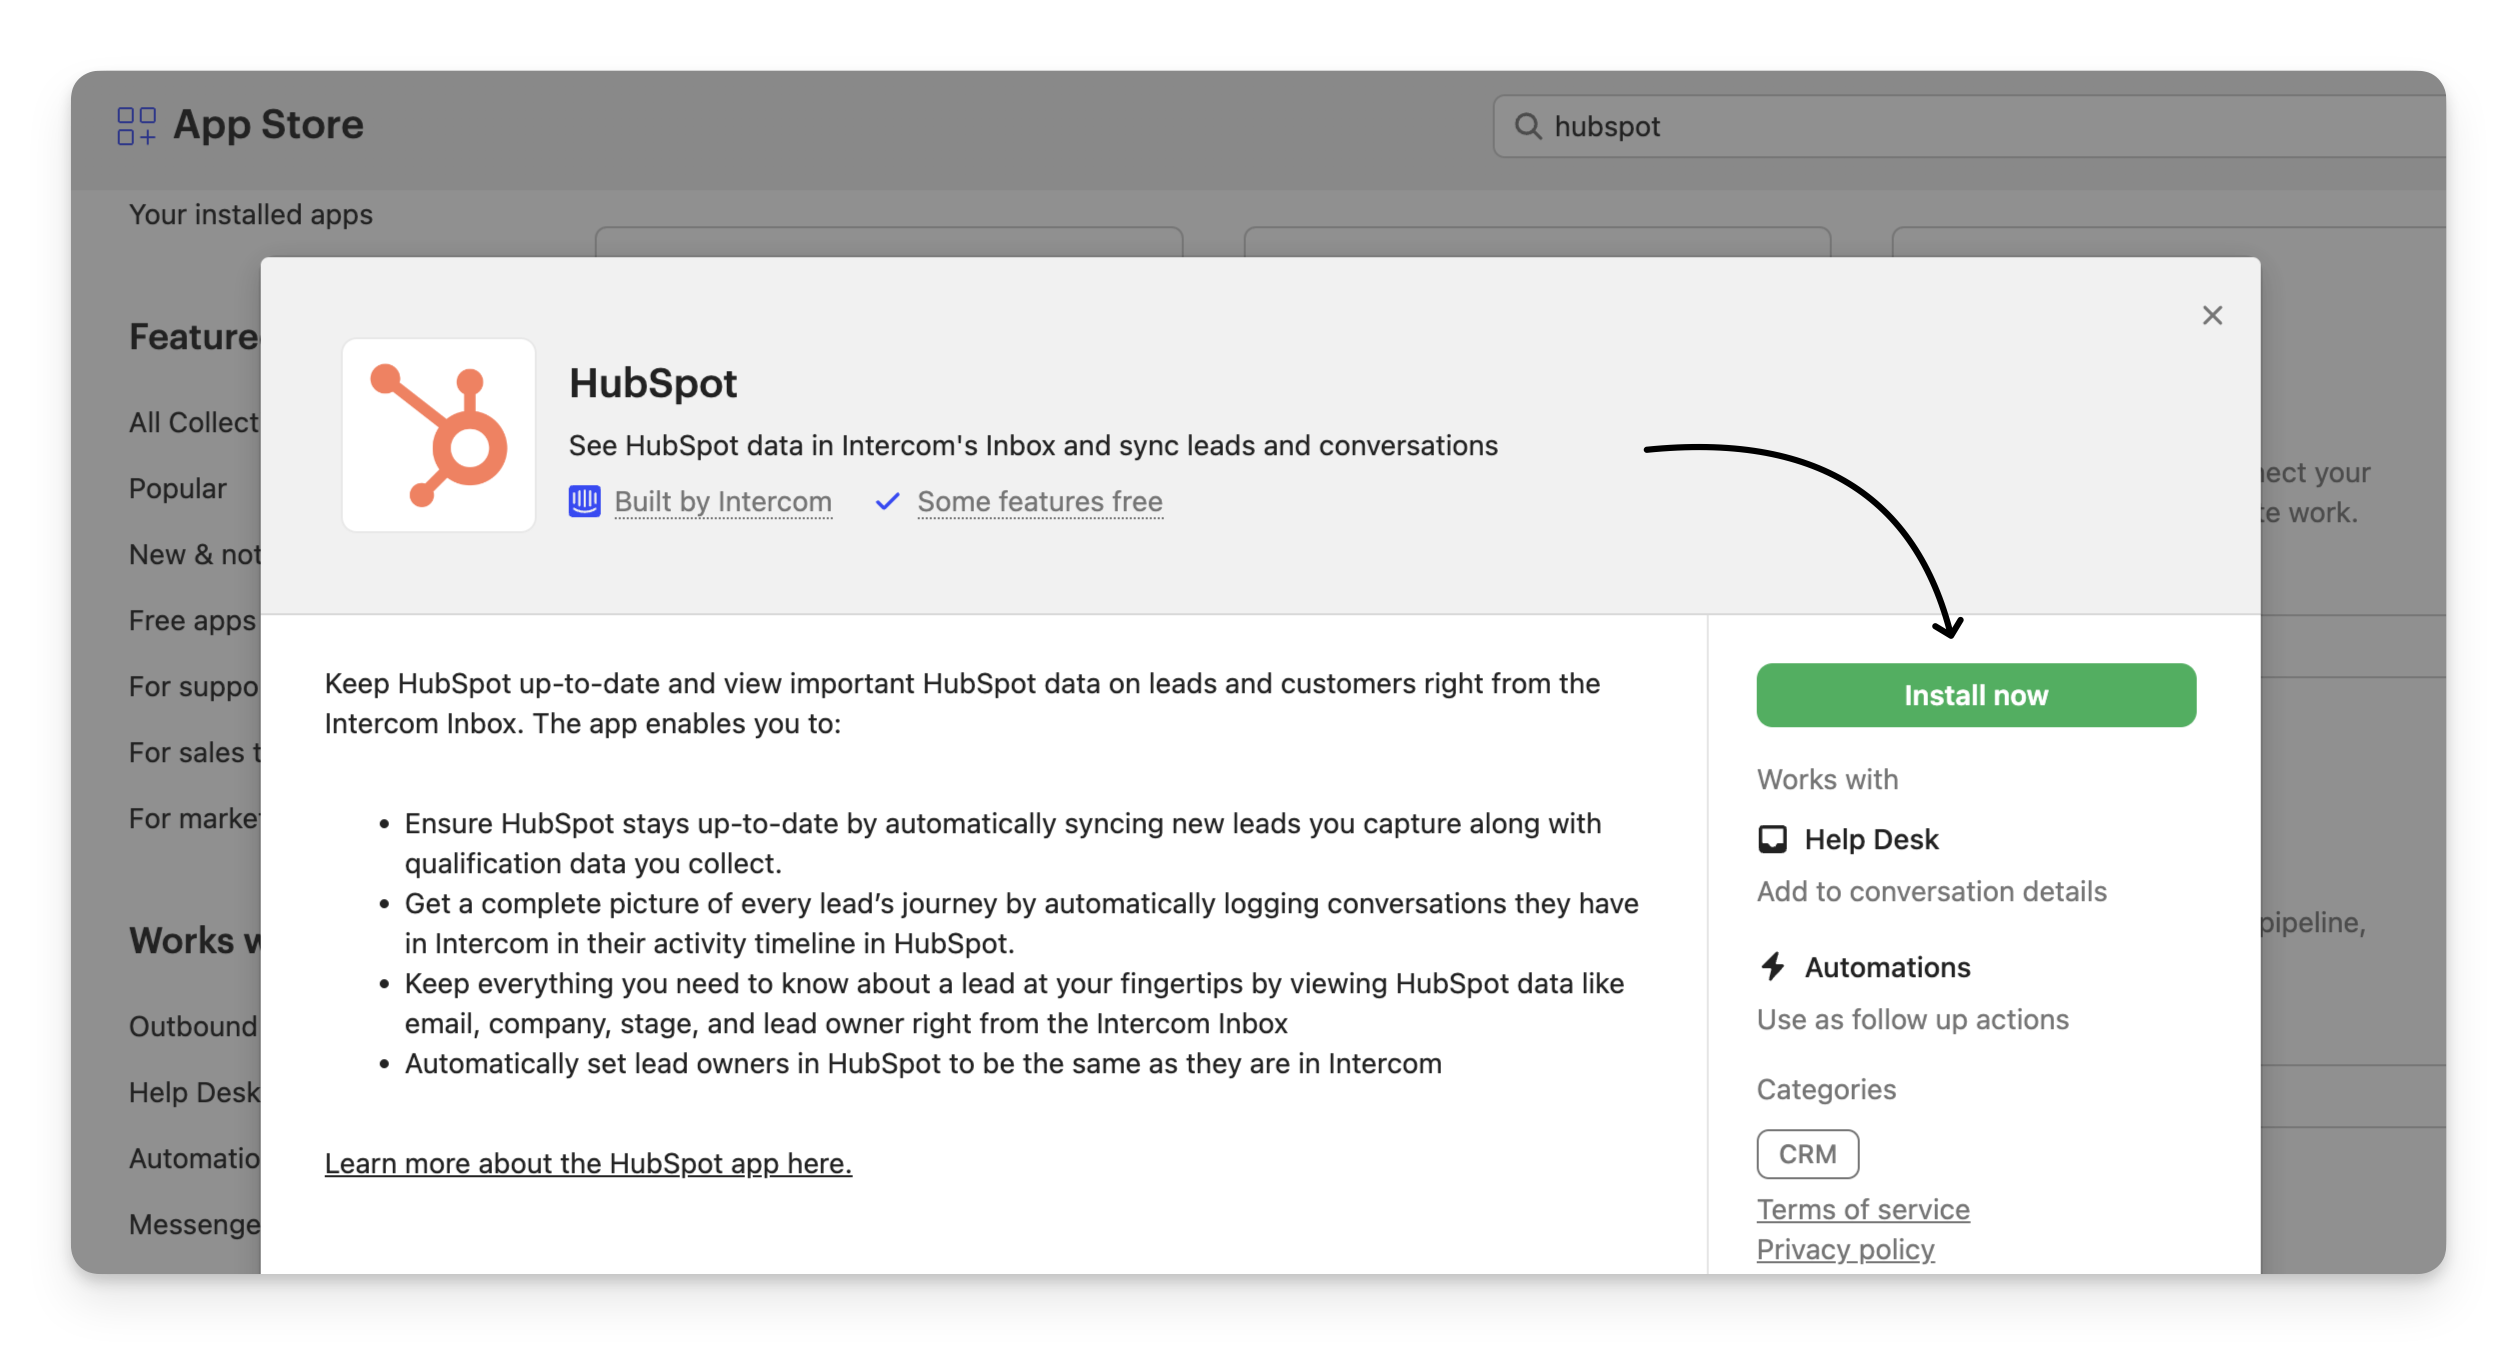Select the HubSpot app title
The height and width of the screenshot is (1345, 2517).
[652, 383]
